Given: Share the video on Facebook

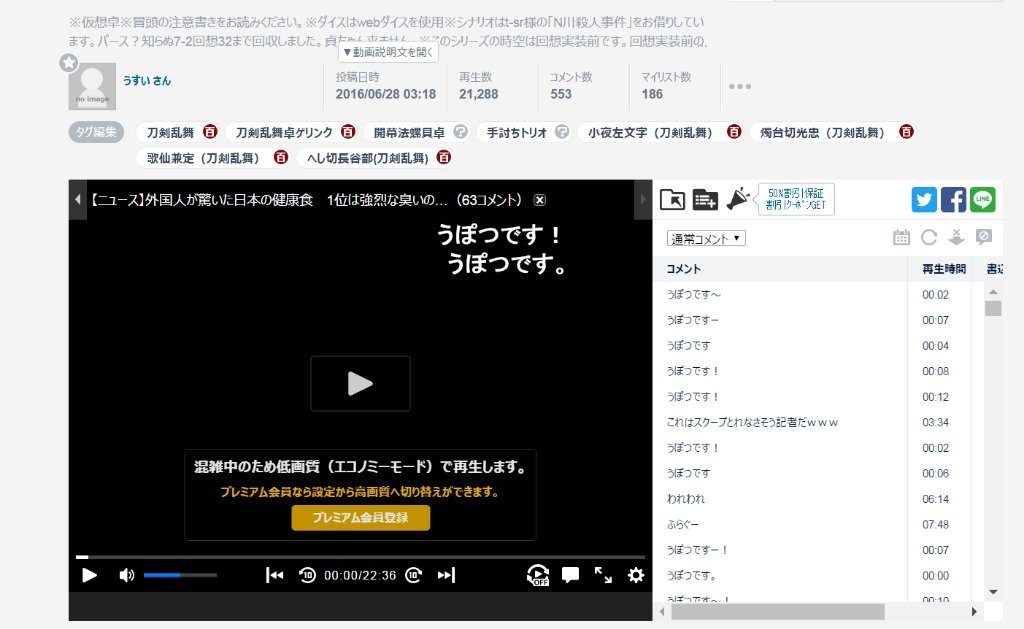Looking at the screenshot, I should [953, 199].
